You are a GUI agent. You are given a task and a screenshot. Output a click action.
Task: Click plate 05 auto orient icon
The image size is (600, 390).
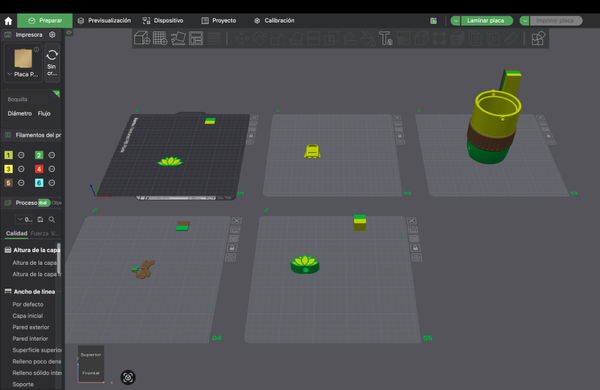point(413,230)
